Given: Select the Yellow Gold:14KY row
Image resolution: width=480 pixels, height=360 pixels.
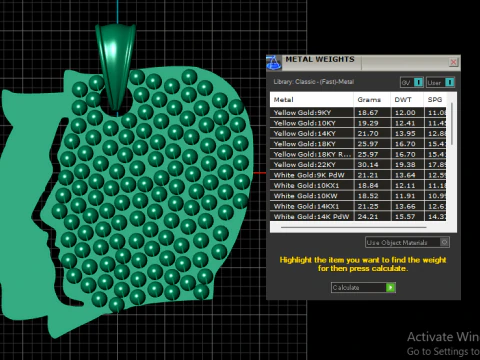Looking at the screenshot, I should [358, 133].
